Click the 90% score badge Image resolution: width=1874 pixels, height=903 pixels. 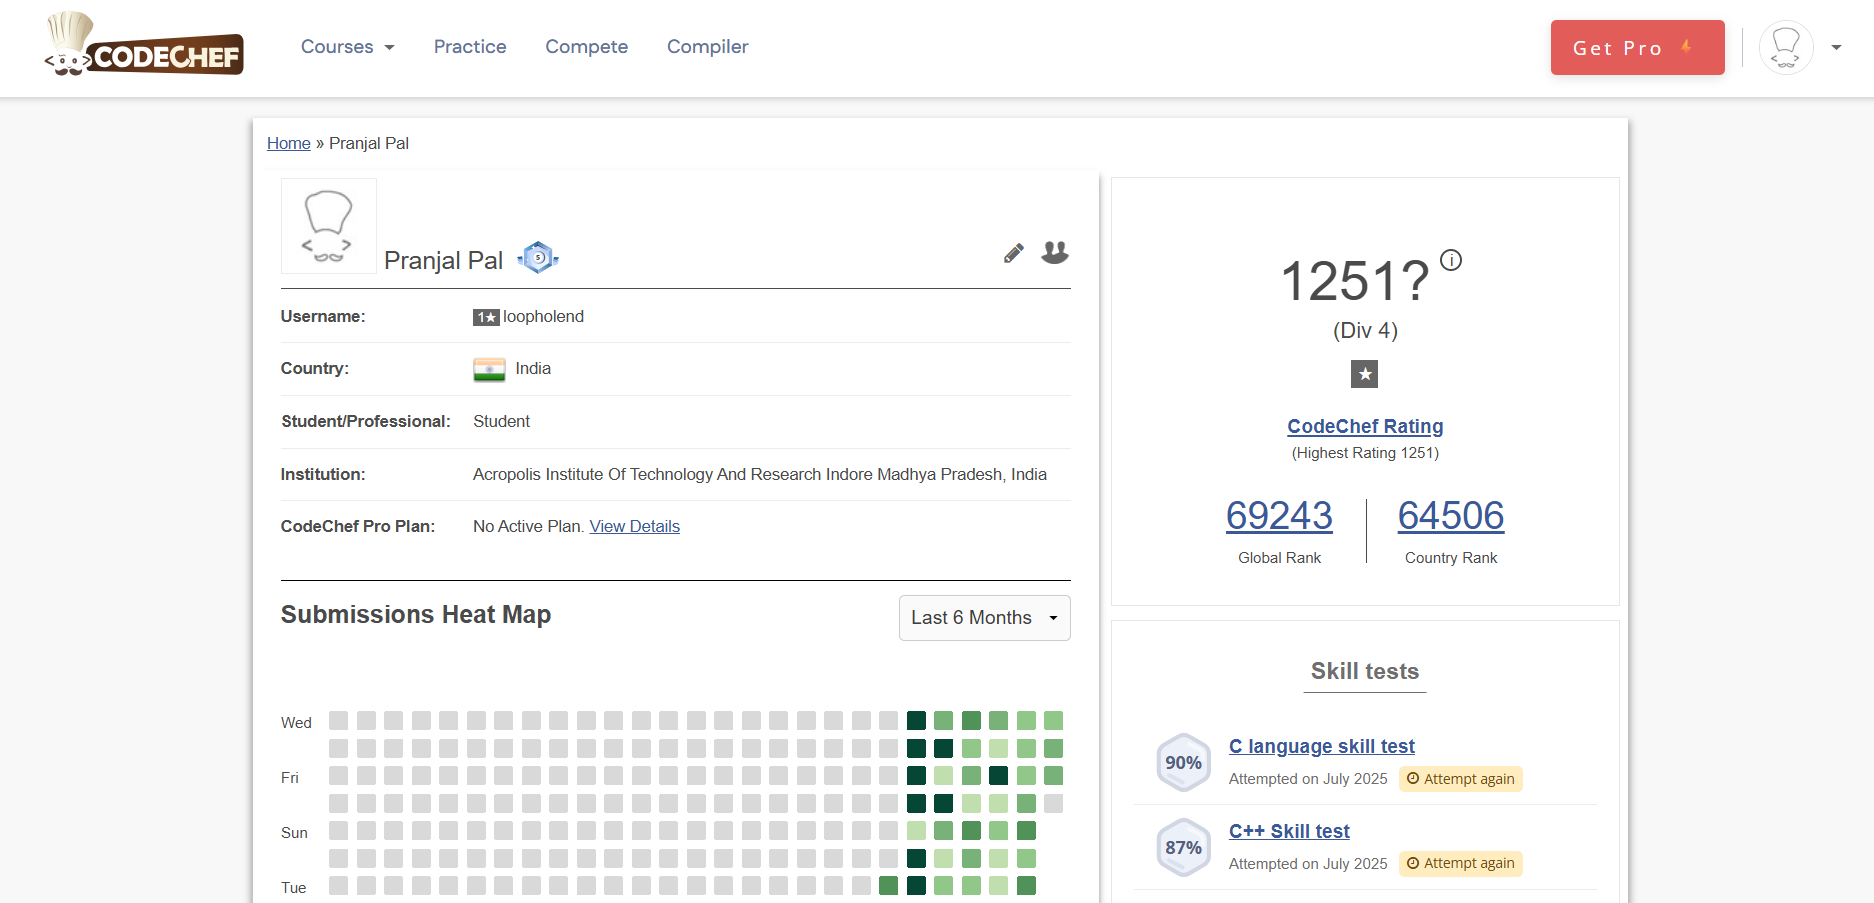point(1184,762)
